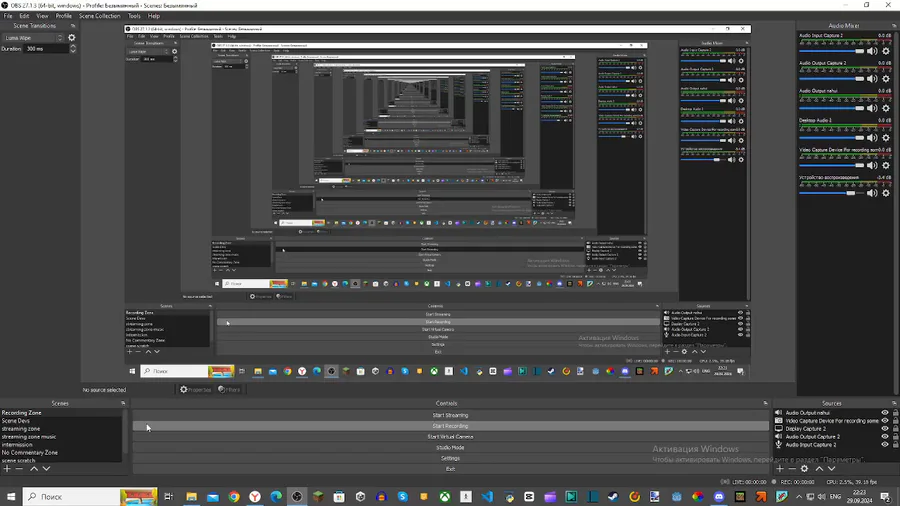Screen dimensions: 900x506
Task: Click Start Virtual Camera button
Action: tap(451, 437)
